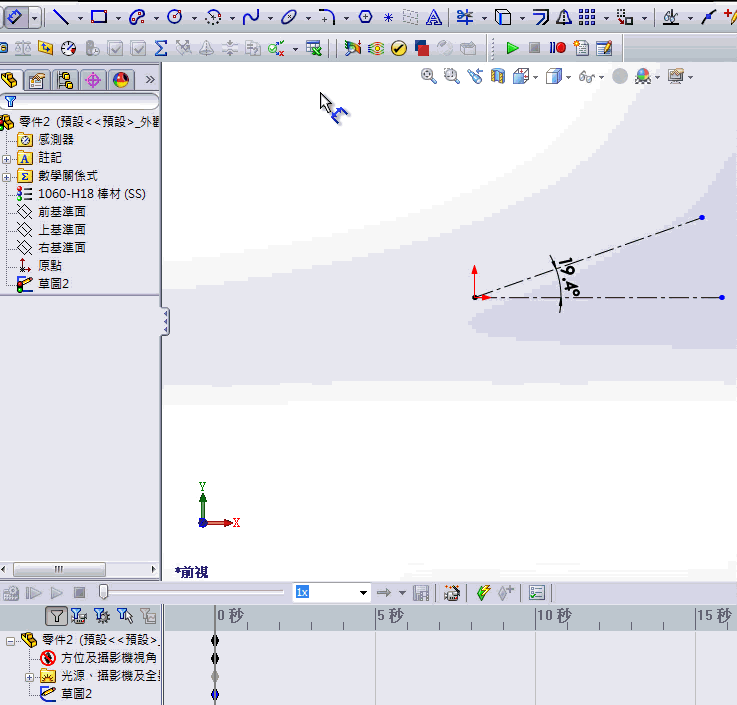The image size is (737, 705).
Task: Select the Rectangle sketch tool
Action: (x=99, y=17)
